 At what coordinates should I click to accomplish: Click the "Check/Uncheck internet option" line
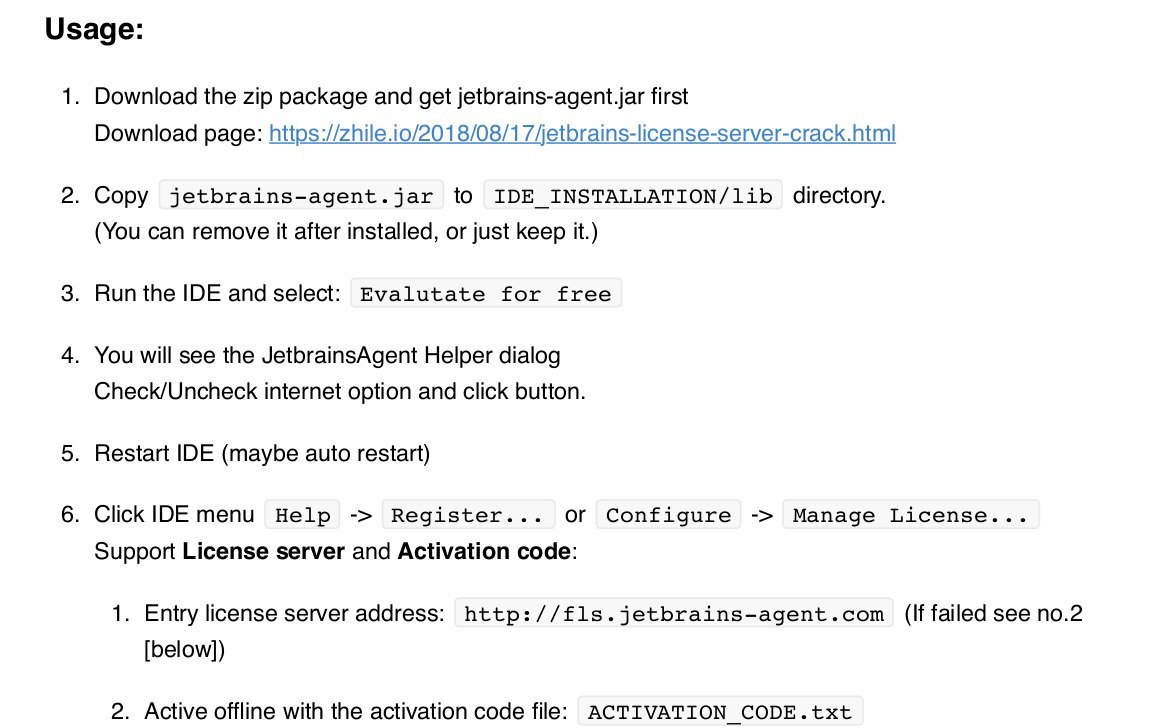point(340,391)
